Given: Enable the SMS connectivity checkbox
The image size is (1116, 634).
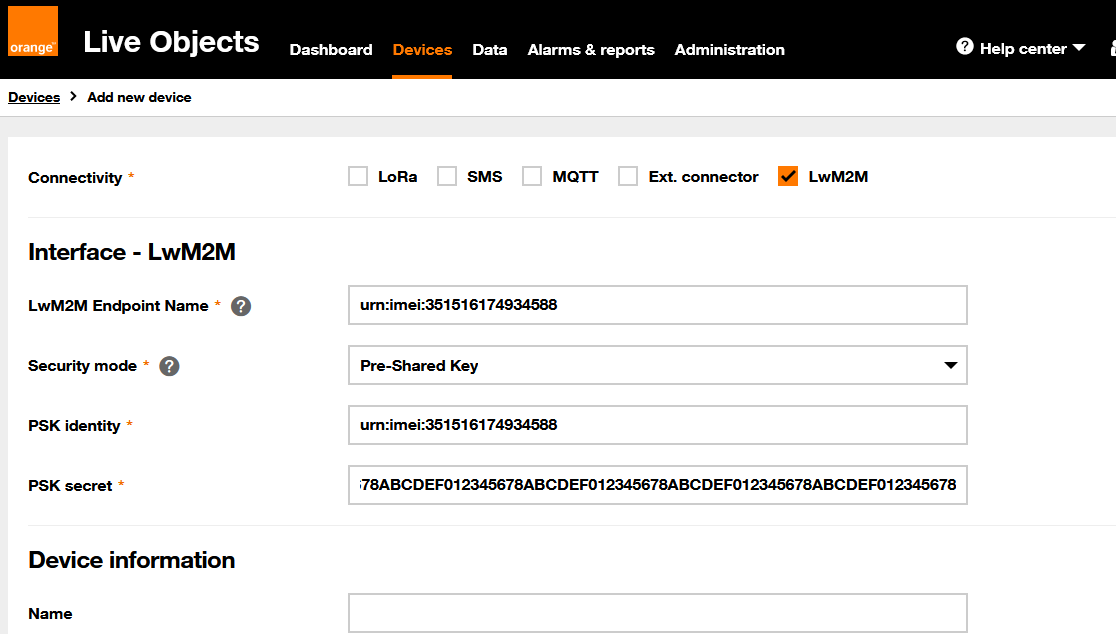Looking at the screenshot, I should click(447, 177).
